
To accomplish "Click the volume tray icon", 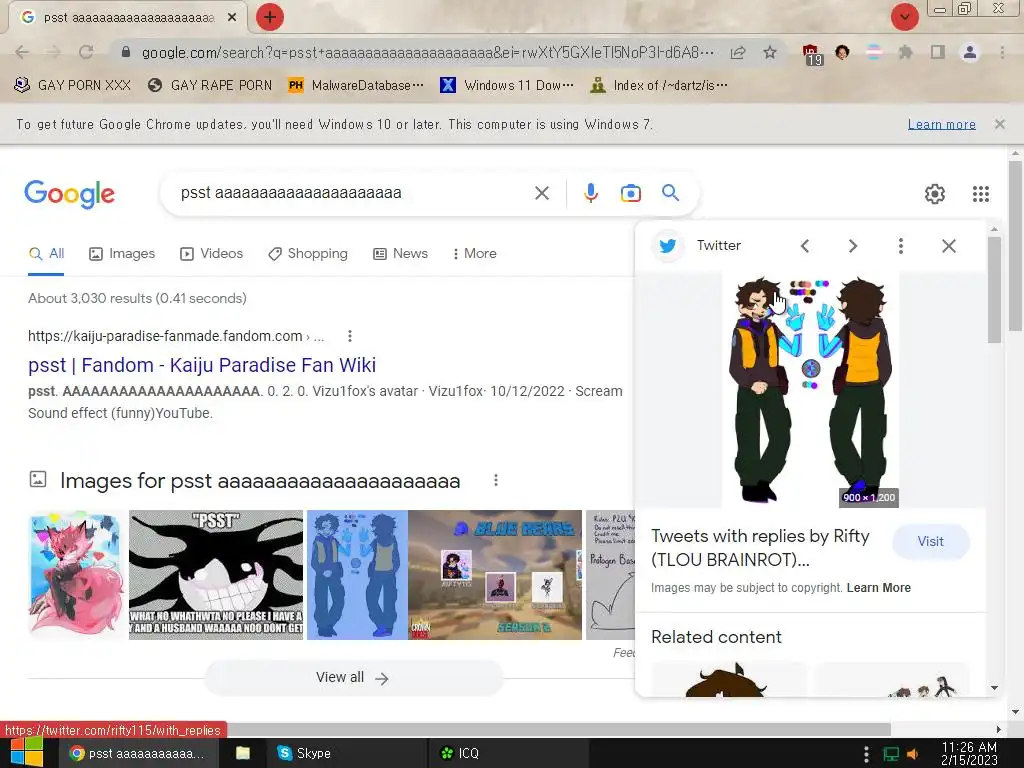I will (x=912, y=754).
